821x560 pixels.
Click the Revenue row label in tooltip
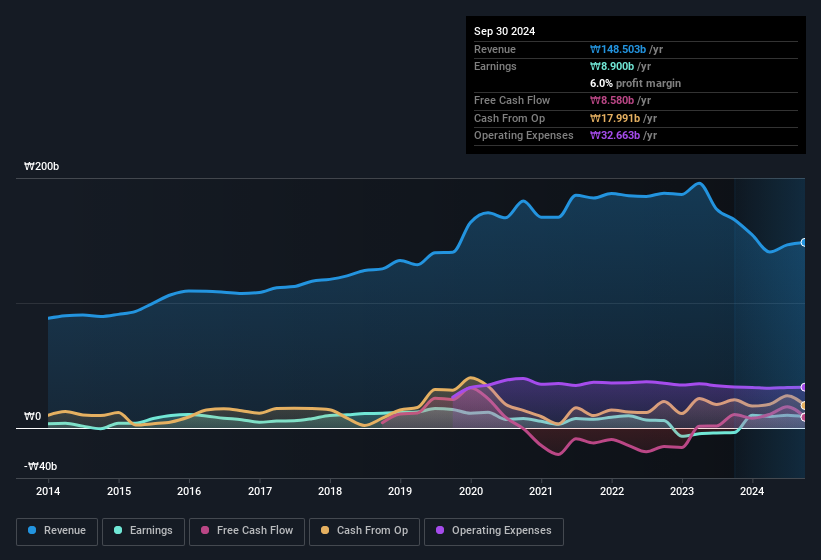point(495,49)
